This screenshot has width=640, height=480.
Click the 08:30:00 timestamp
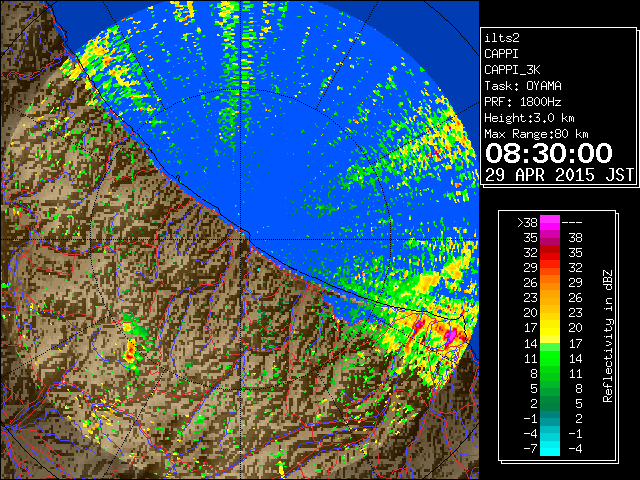549,153
